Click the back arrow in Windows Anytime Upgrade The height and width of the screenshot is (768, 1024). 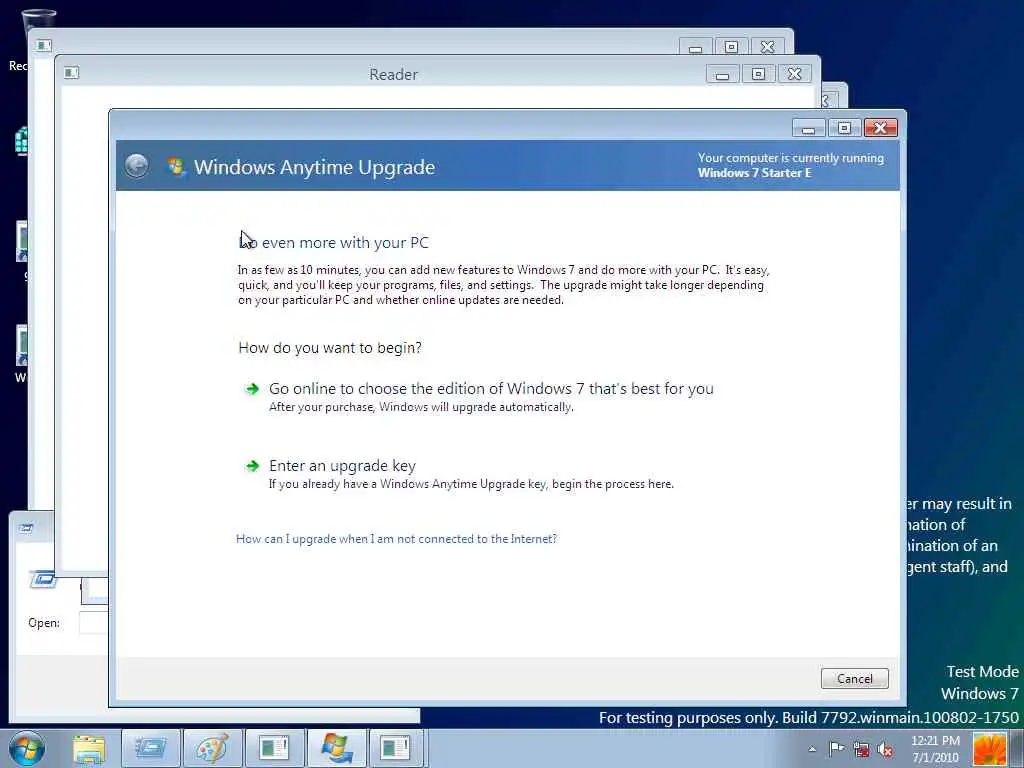pos(136,166)
